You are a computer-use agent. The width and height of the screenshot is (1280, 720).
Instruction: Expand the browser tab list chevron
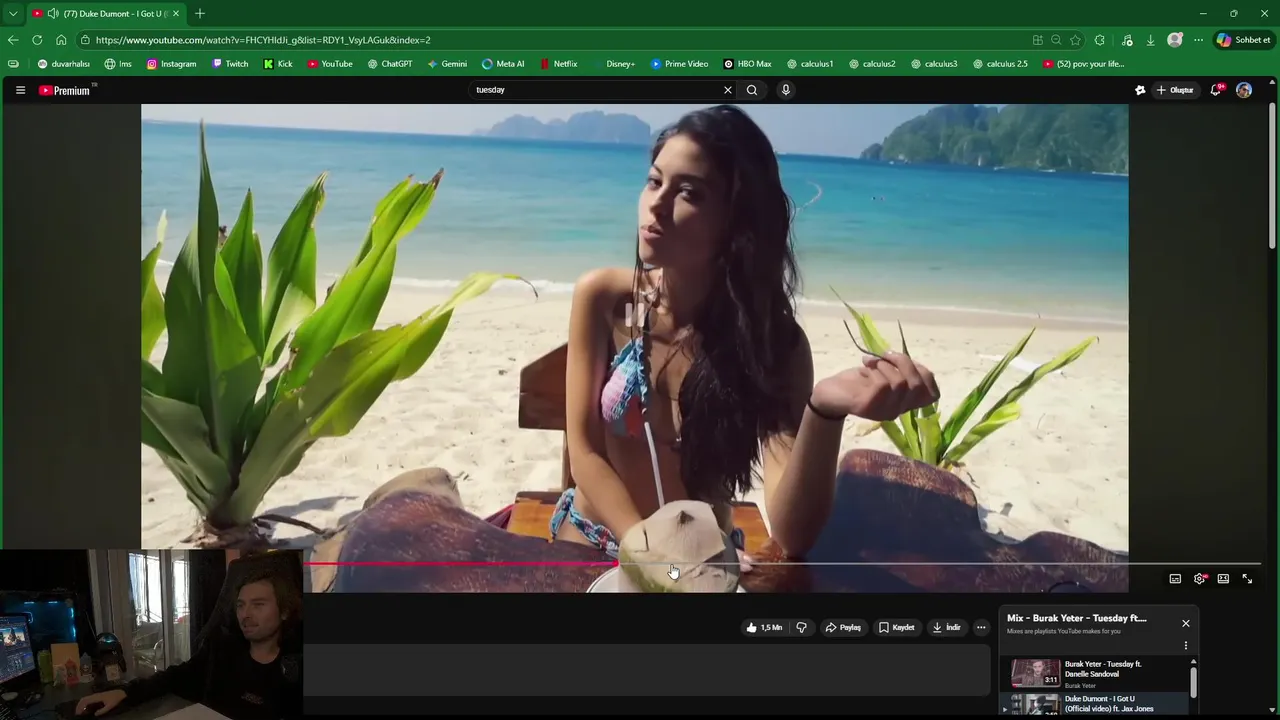(x=13, y=13)
